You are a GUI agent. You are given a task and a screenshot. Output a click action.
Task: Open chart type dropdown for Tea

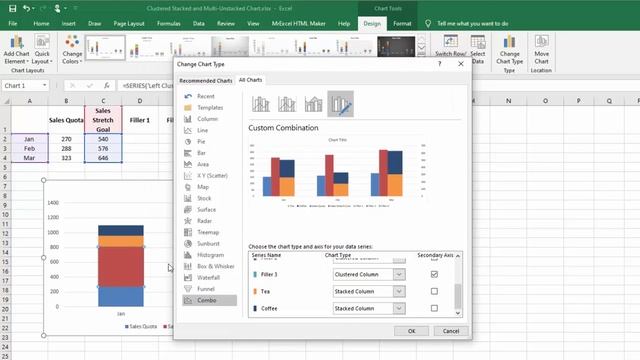(399, 291)
